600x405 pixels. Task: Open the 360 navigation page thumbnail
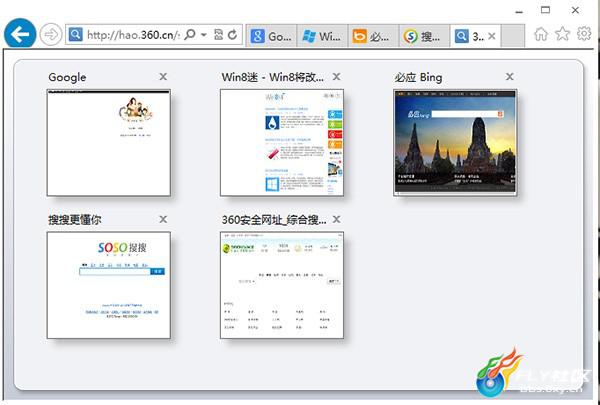pos(282,285)
